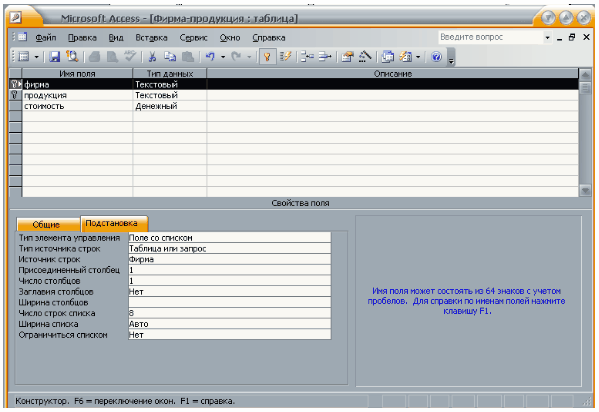The height and width of the screenshot is (412, 599).
Task: Open the Properties icon in toolbar
Action: (348, 57)
